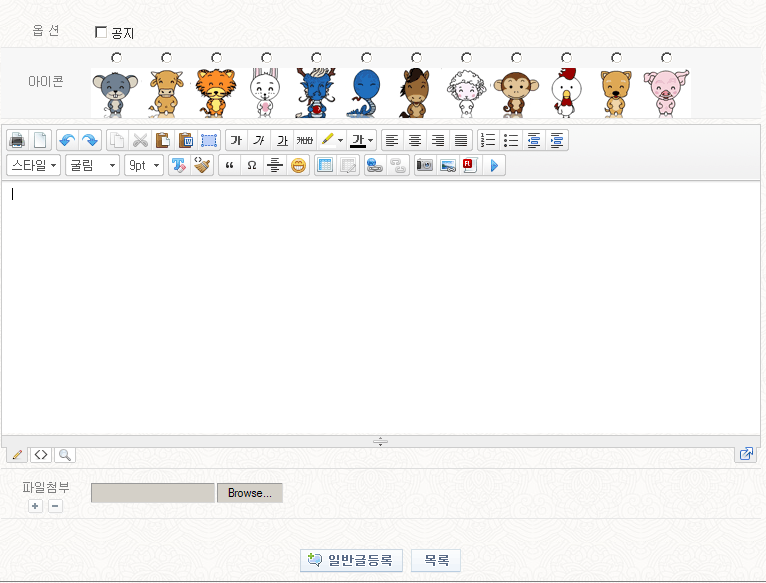Insert Flash object icon
This screenshot has width=766, height=583.
(470, 165)
